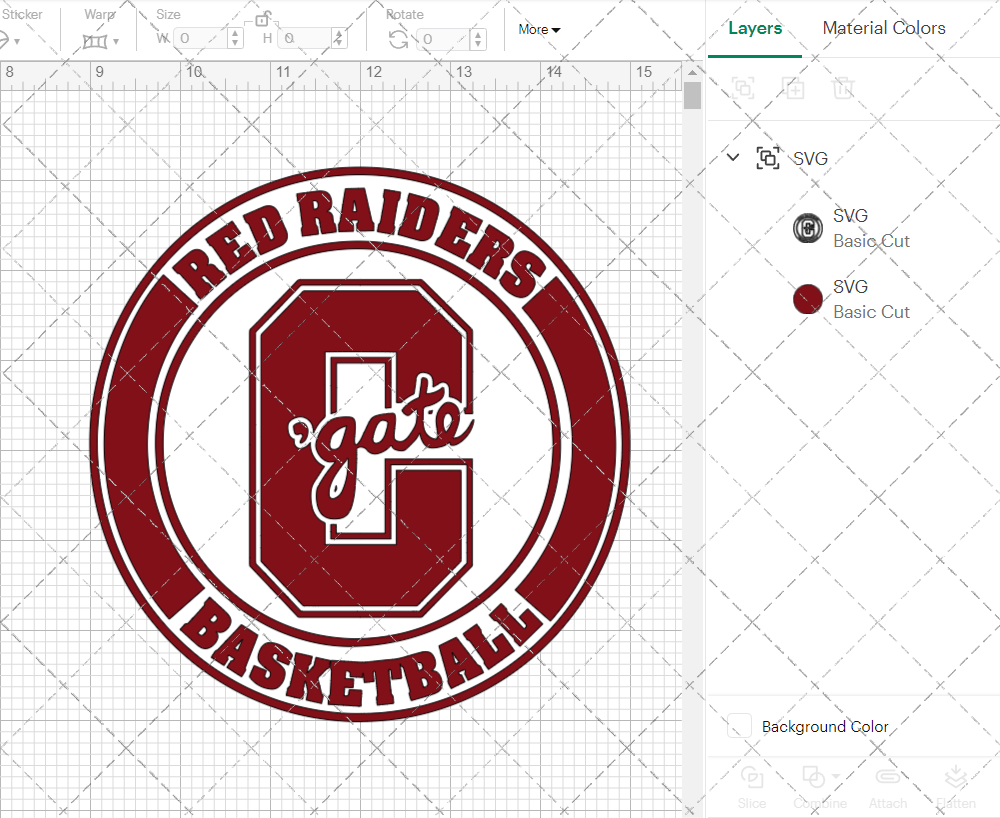
Task: Click the width field stepper arrows
Action: click(235, 38)
